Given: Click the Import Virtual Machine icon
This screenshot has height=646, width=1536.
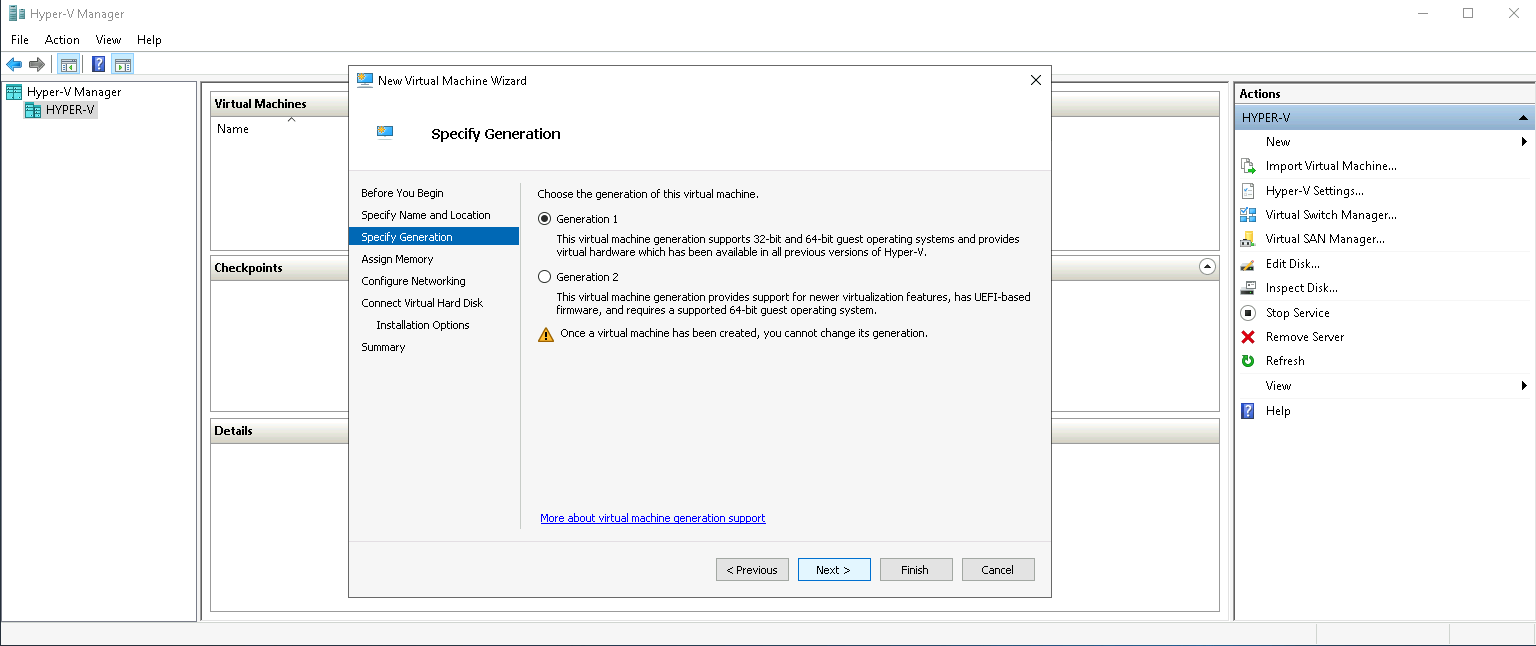Looking at the screenshot, I should point(1248,166).
